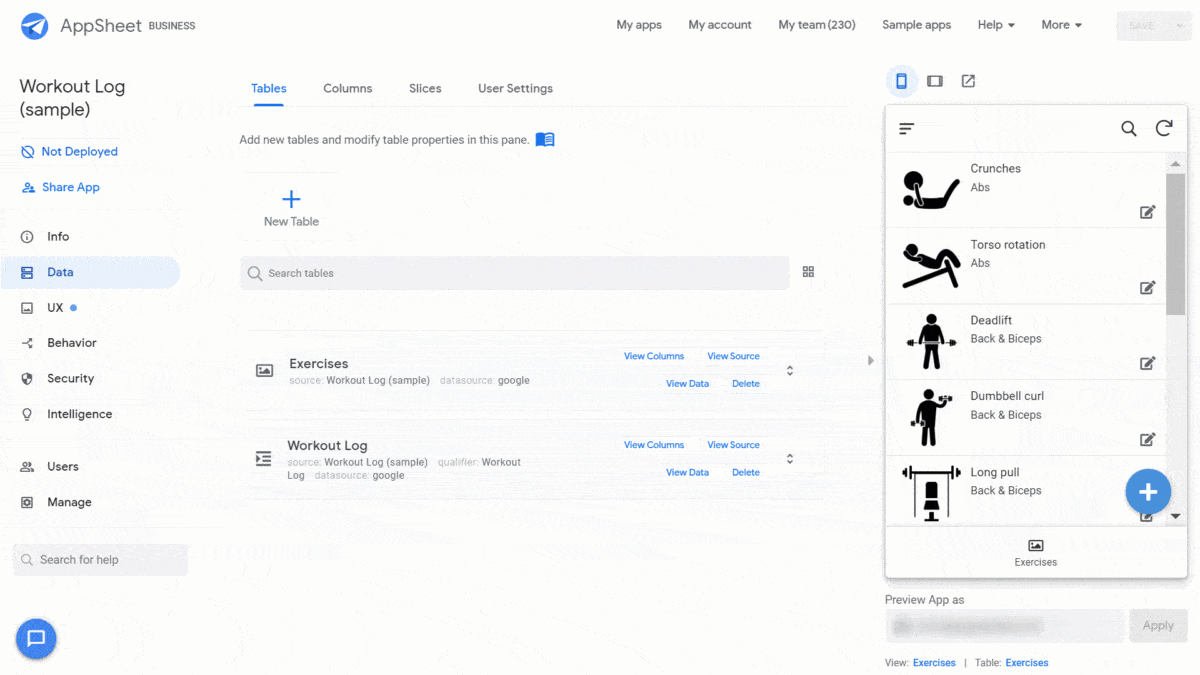
Task: Select the tablet preview icon
Action: pyautogui.click(x=935, y=81)
